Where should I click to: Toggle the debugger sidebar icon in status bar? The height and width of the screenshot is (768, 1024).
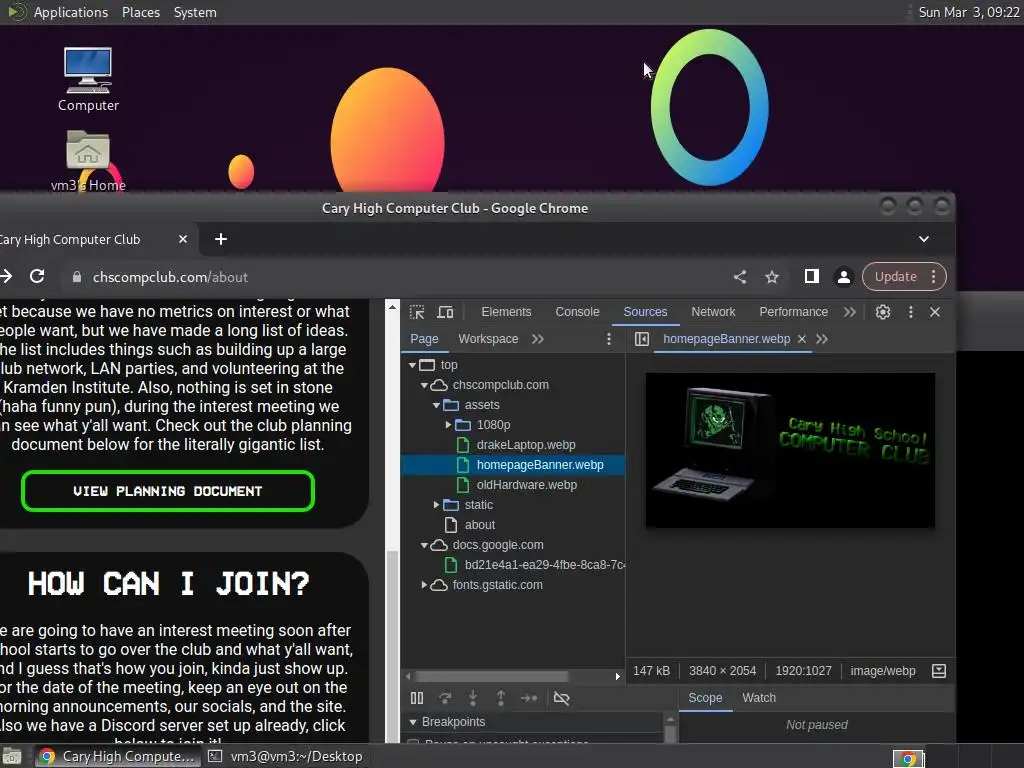point(938,671)
